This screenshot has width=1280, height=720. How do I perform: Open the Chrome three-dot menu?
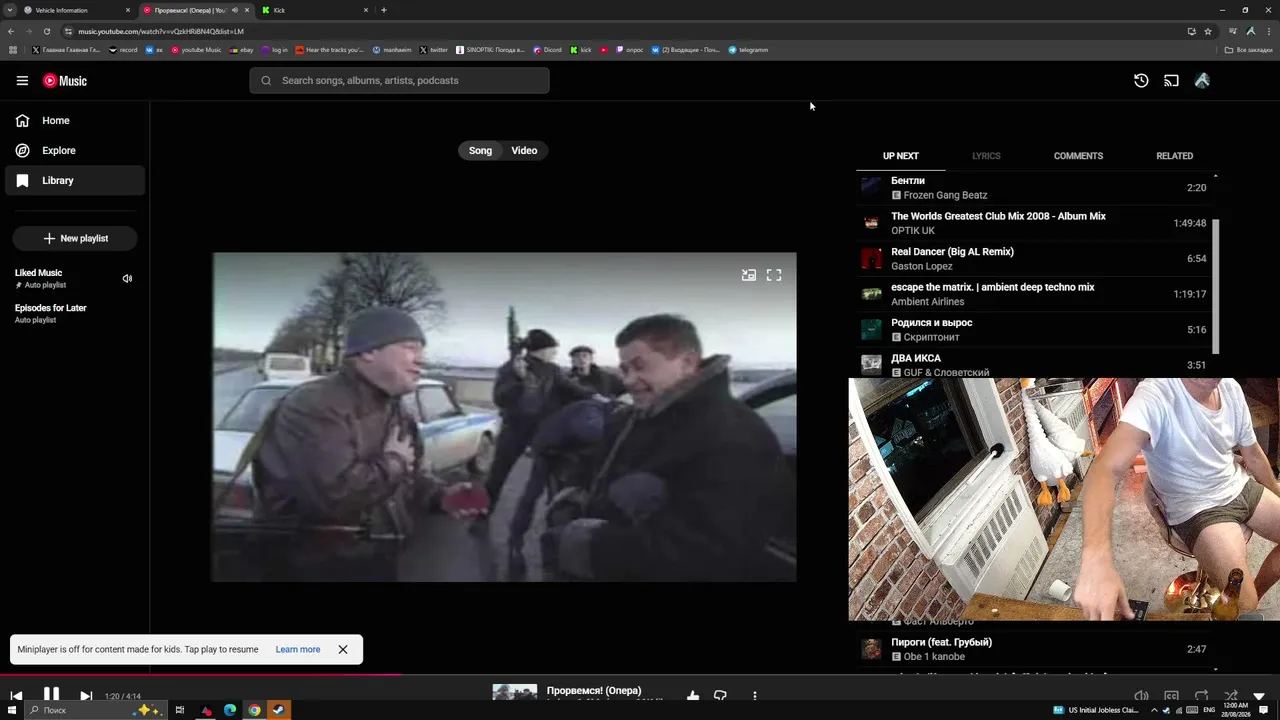click(x=1269, y=31)
